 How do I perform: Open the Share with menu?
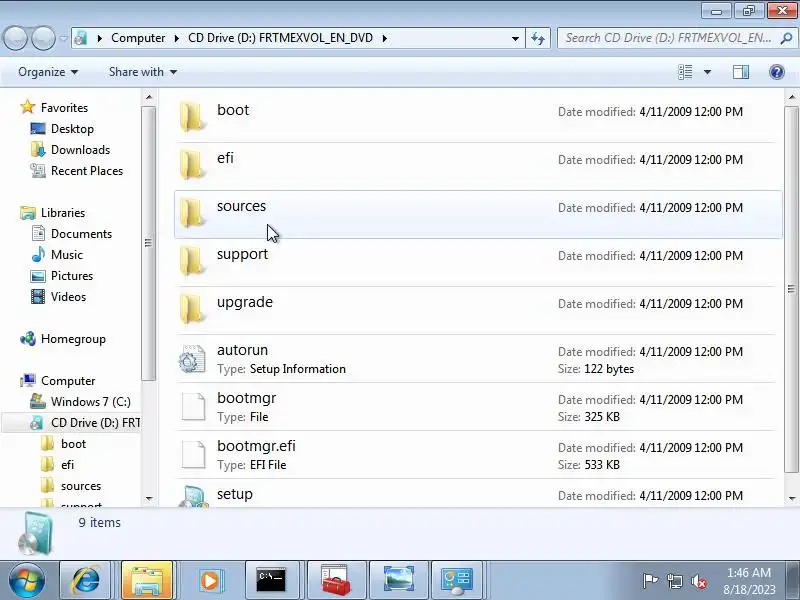[x=143, y=72]
